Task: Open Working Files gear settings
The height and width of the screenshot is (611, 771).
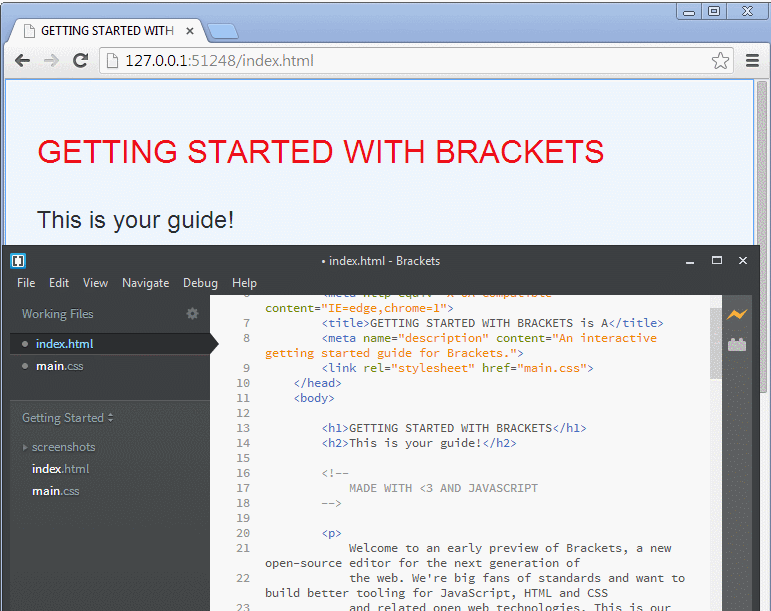Action: tap(192, 314)
